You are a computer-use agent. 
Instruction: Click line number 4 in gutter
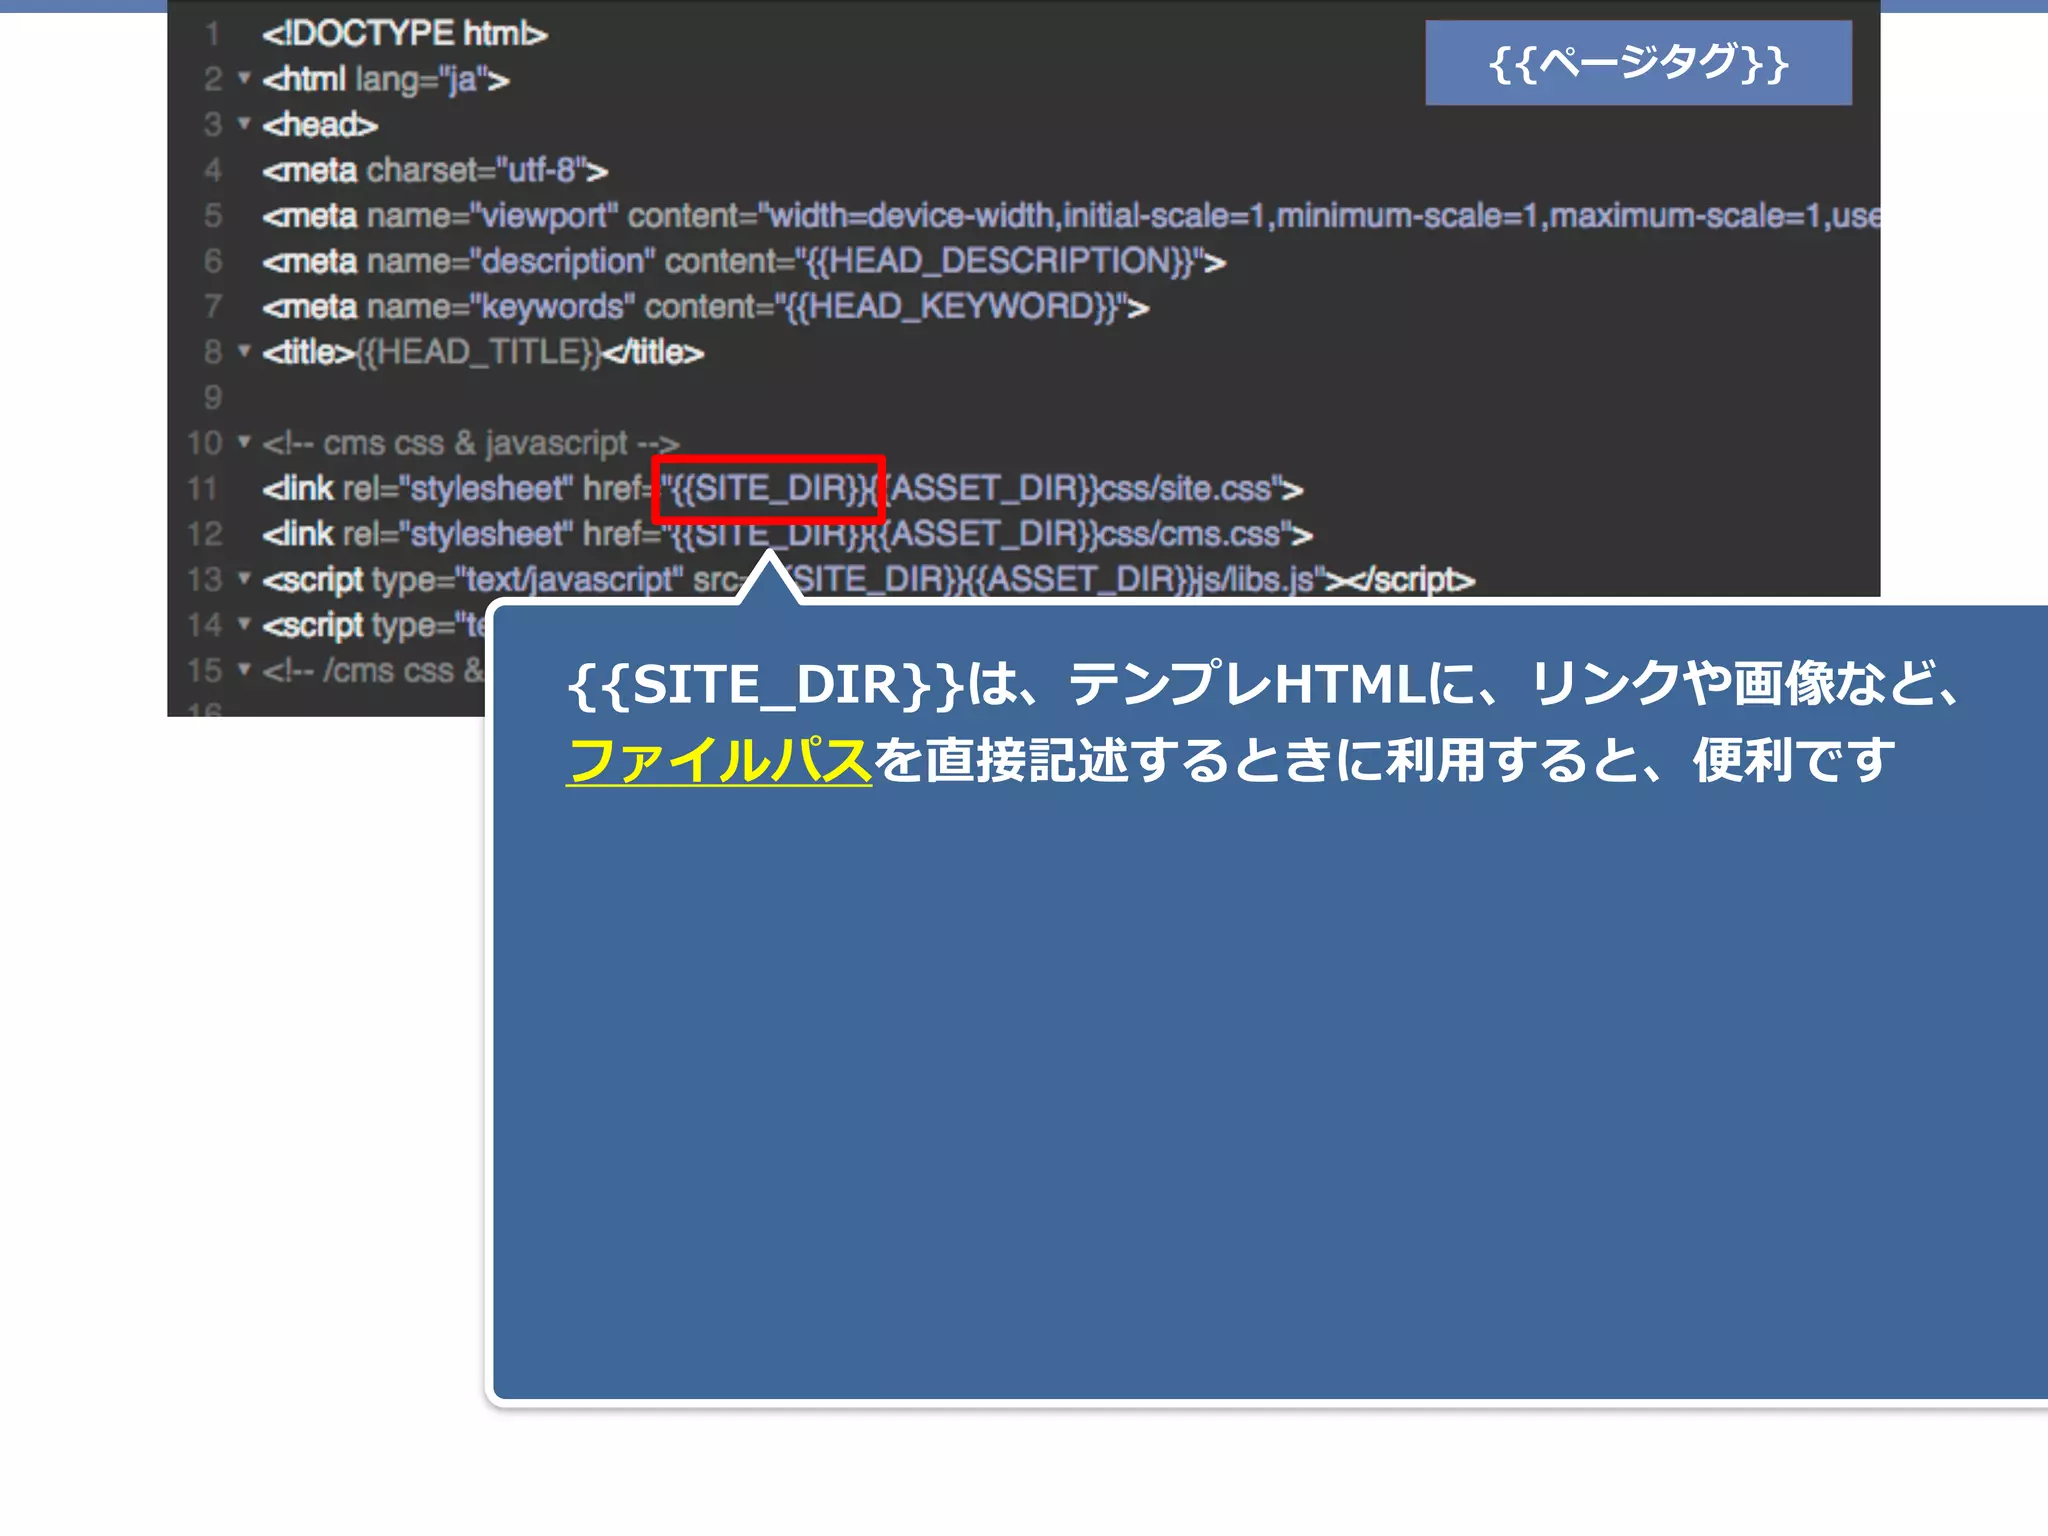[212, 171]
